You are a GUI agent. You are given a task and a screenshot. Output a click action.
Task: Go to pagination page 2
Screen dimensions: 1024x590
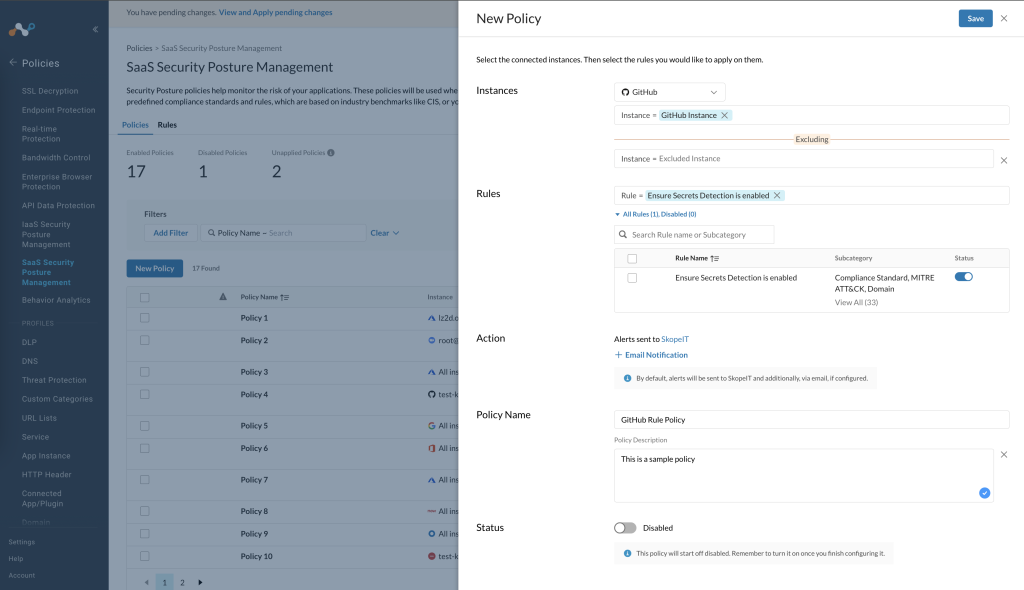182,582
